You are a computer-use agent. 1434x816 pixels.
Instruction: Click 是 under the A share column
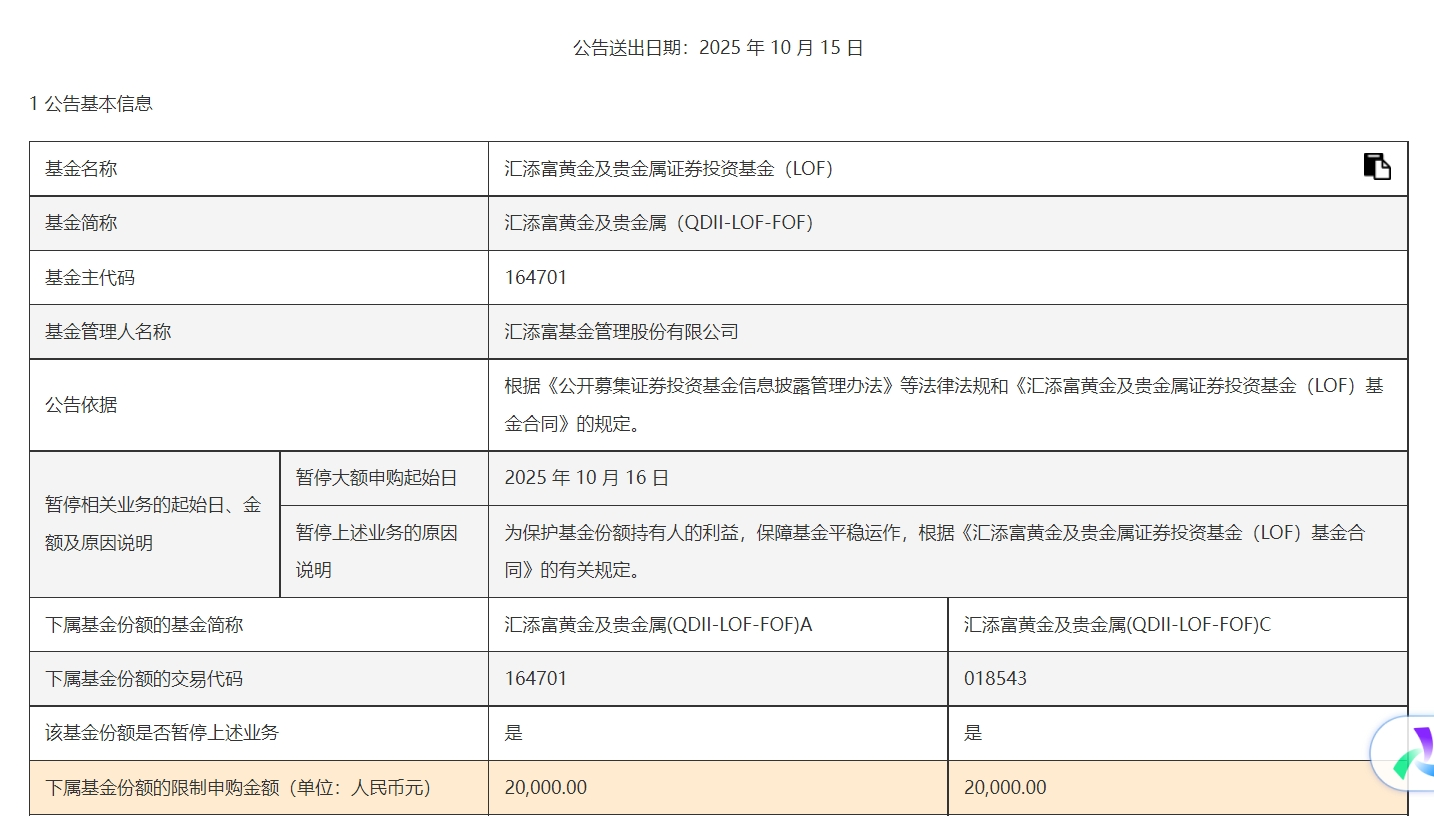(514, 733)
